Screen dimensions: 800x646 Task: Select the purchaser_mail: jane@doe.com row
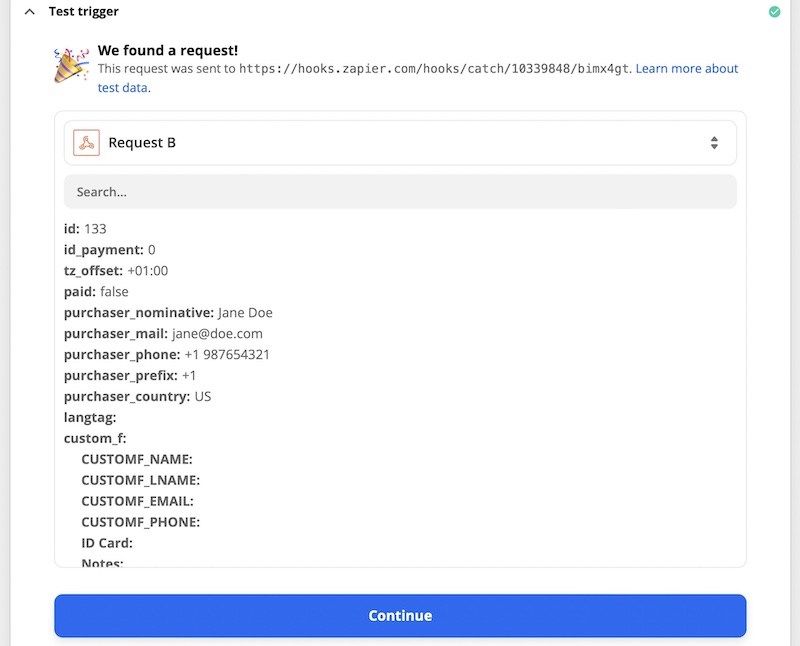pyautogui.click(x=163, y=333)
